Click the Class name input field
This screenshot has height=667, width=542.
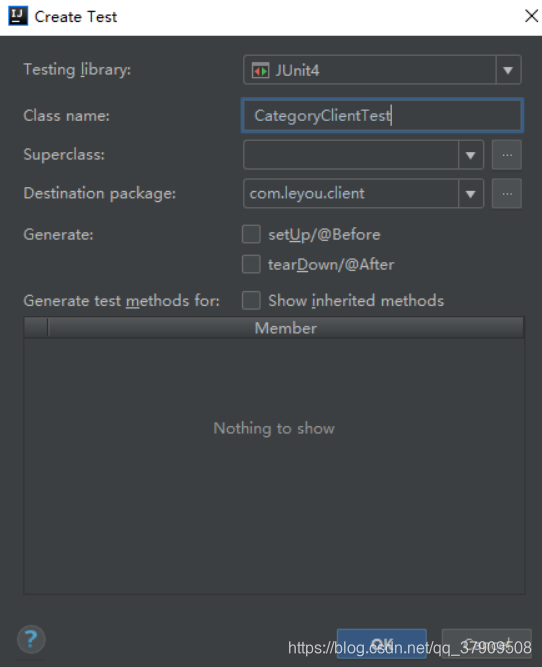pos(382,115)
